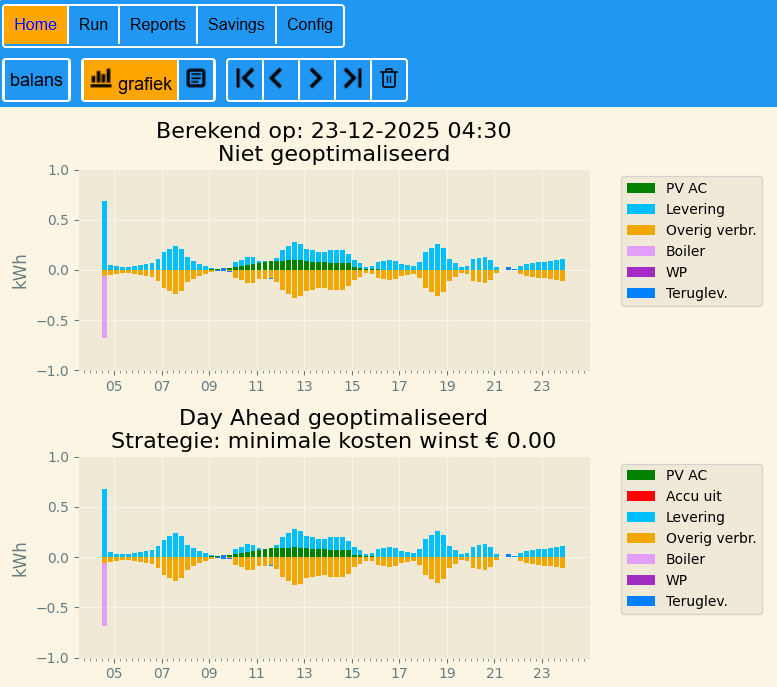Delete record with the trash icon
777x687 pixels.
click(388, 79)
